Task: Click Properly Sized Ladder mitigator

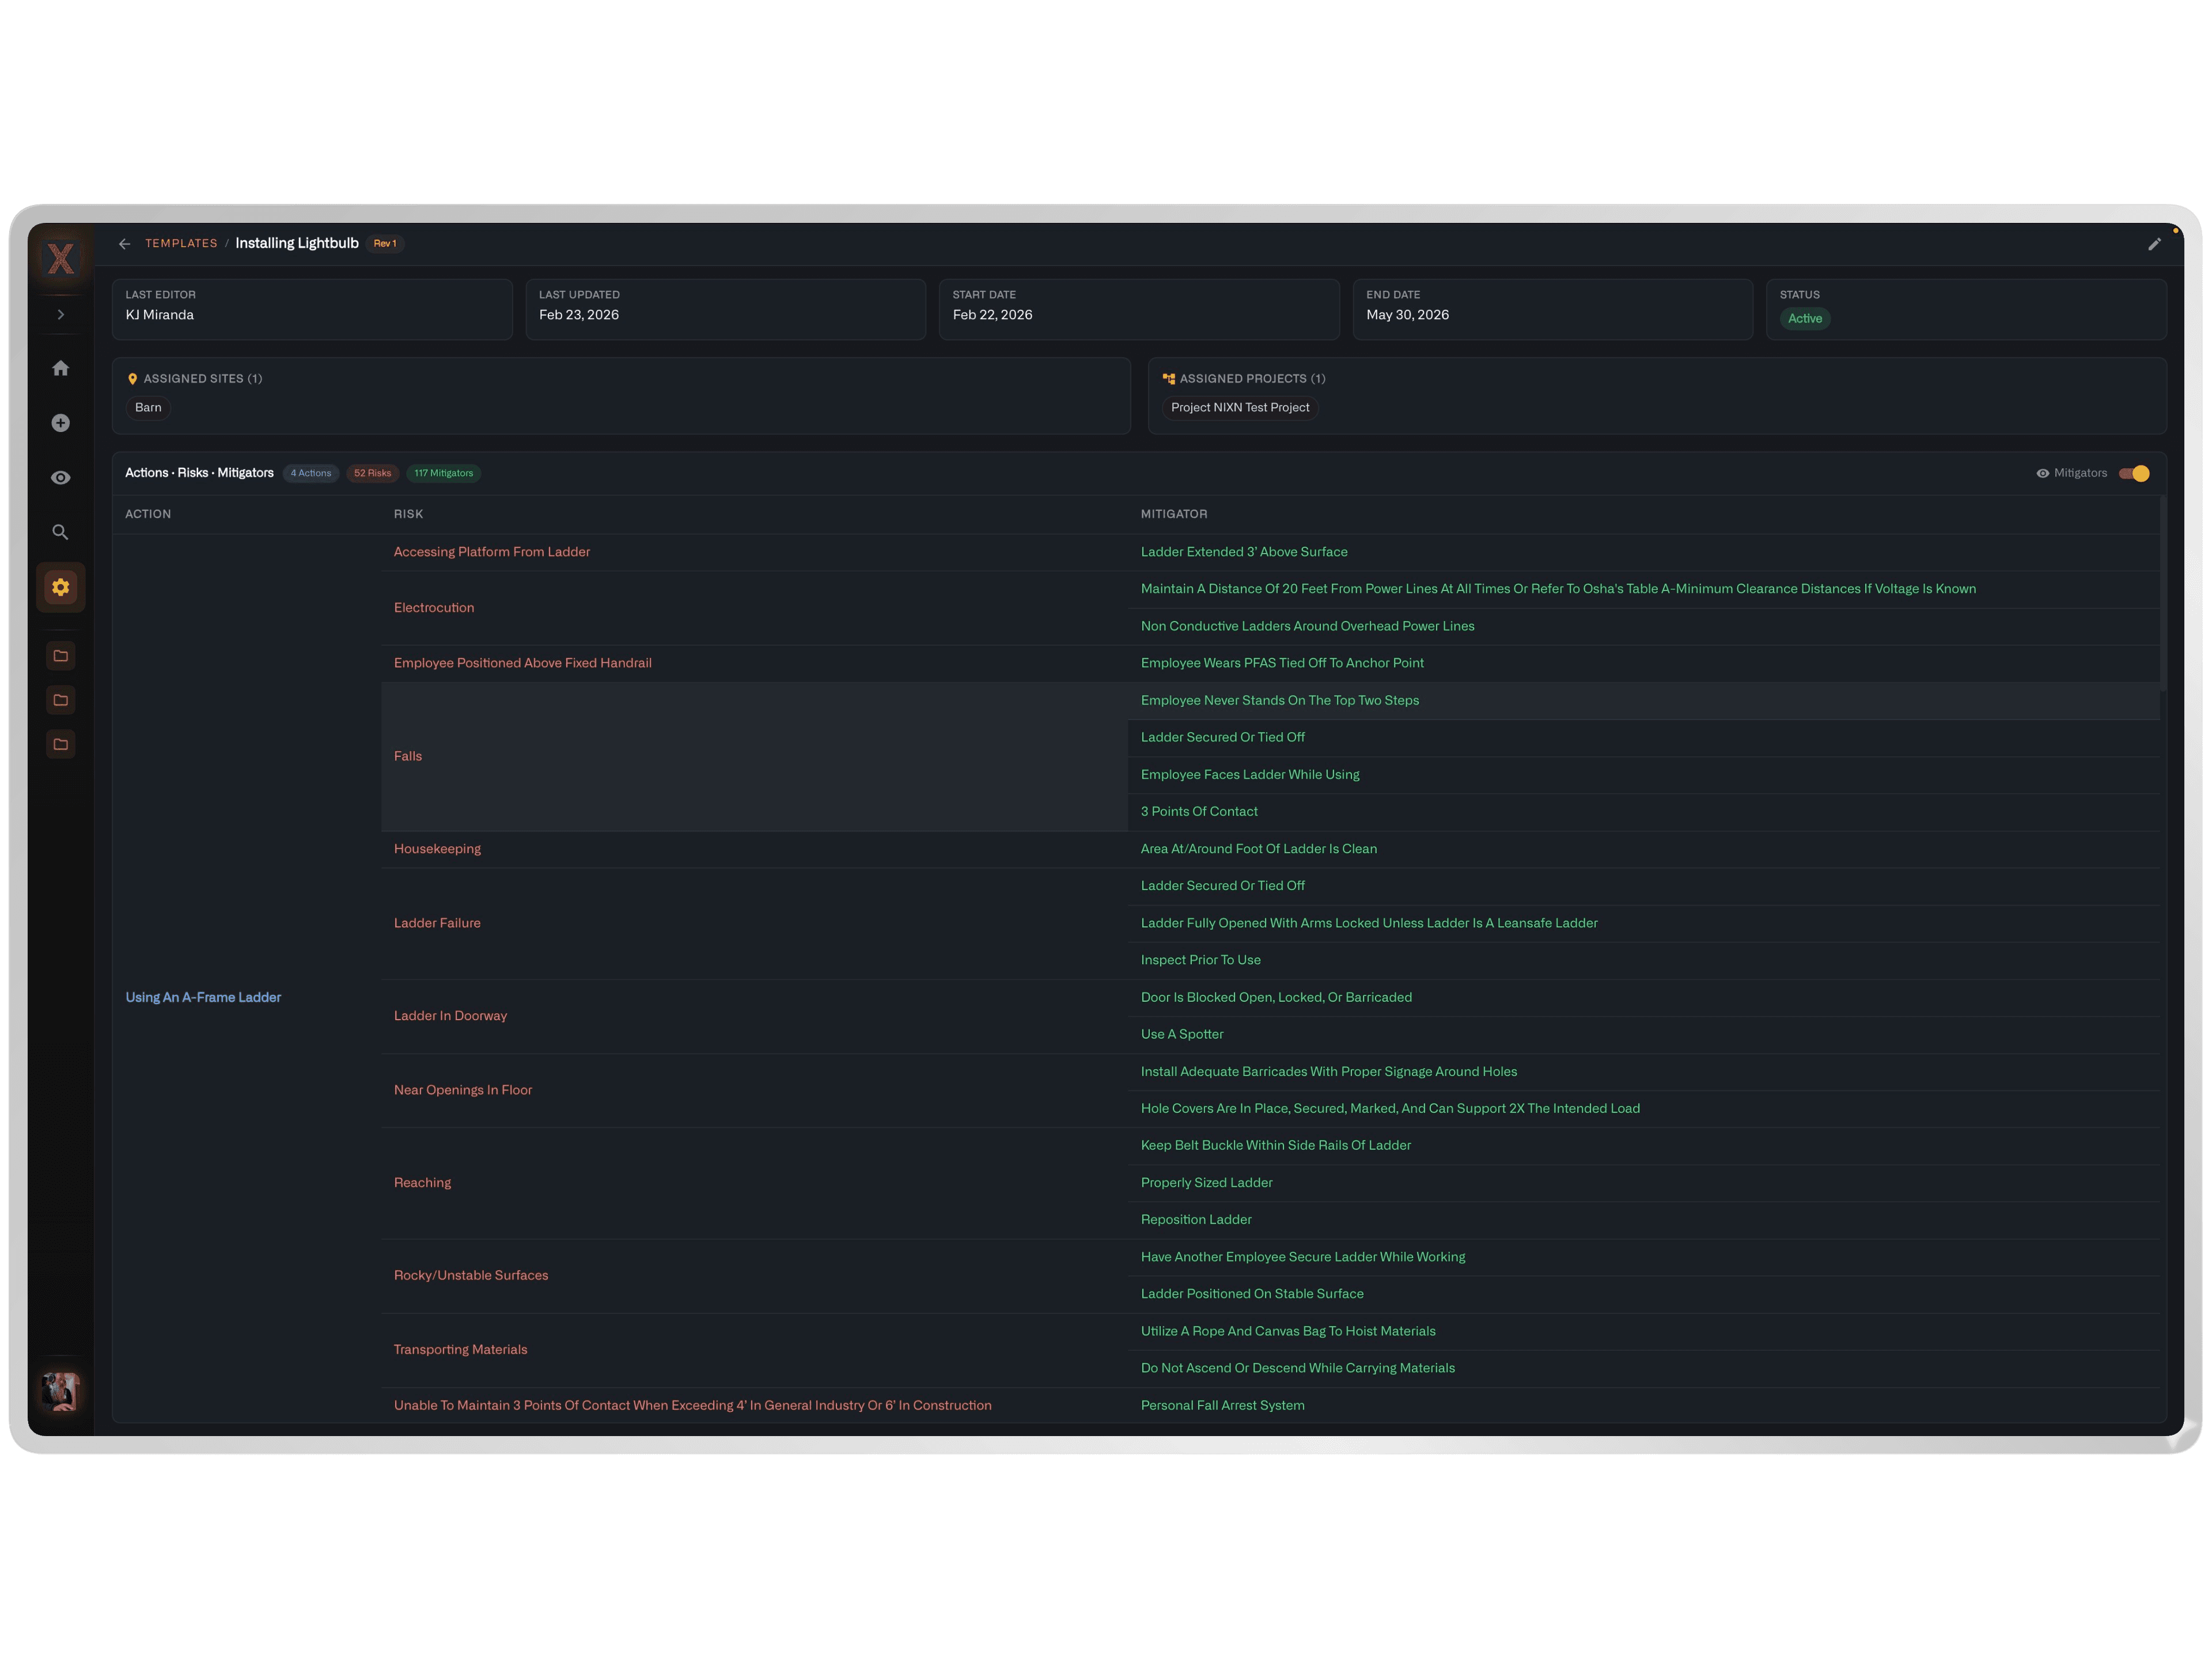Action: coord(1207,1182)
